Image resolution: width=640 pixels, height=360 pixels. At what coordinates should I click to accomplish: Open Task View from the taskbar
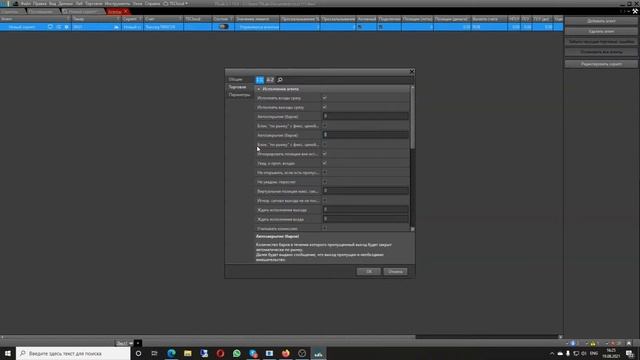(154, 353)
